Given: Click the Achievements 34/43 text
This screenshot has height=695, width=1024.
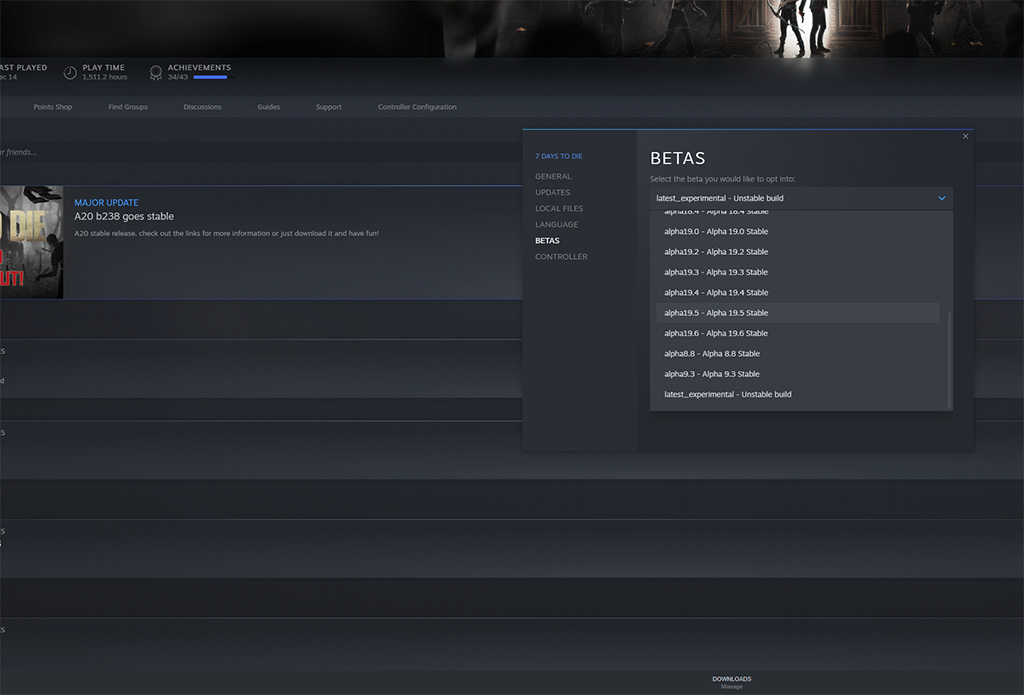Looking at the screenshot, I should 178,77.
